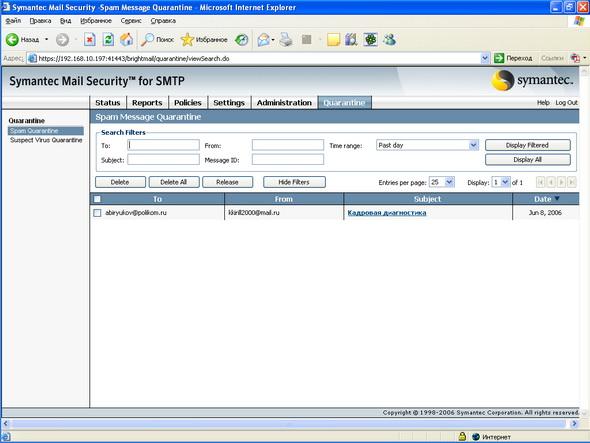This screenshot has height=443, width=590.
Task: Click the Display All button
Action: [528, 160]
